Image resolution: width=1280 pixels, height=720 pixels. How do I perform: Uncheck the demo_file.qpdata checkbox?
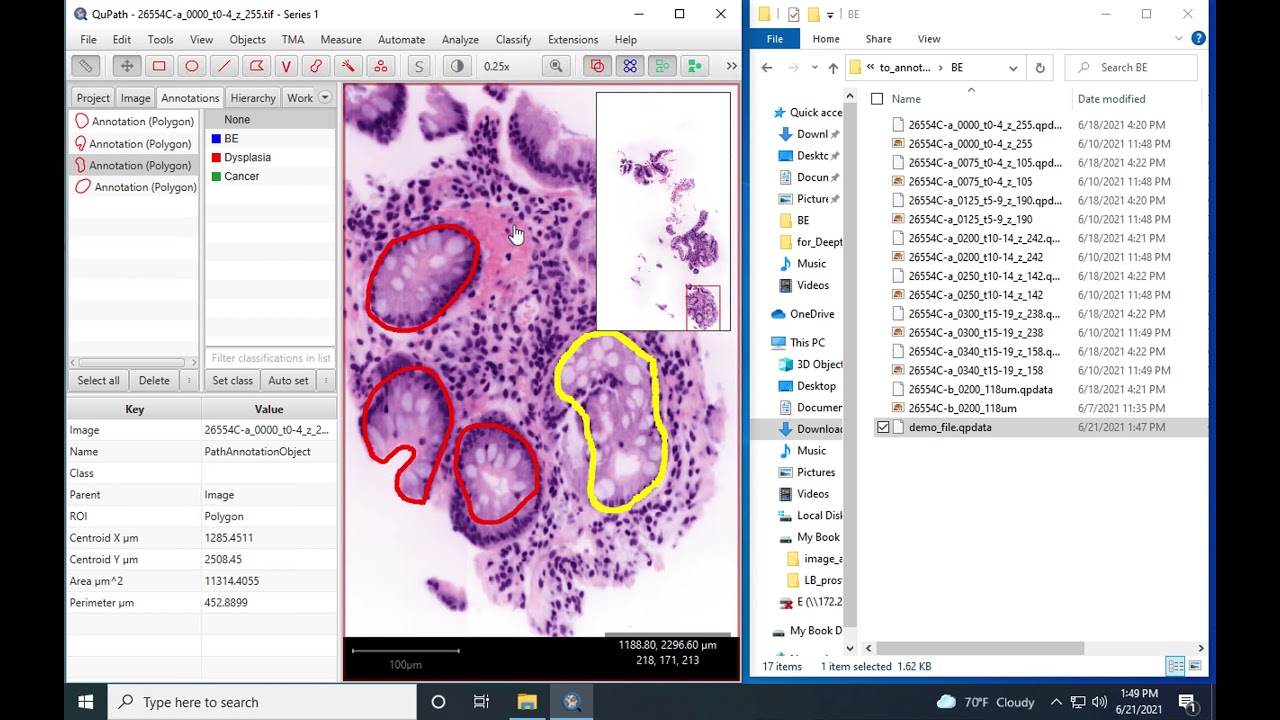click(883, 427)
